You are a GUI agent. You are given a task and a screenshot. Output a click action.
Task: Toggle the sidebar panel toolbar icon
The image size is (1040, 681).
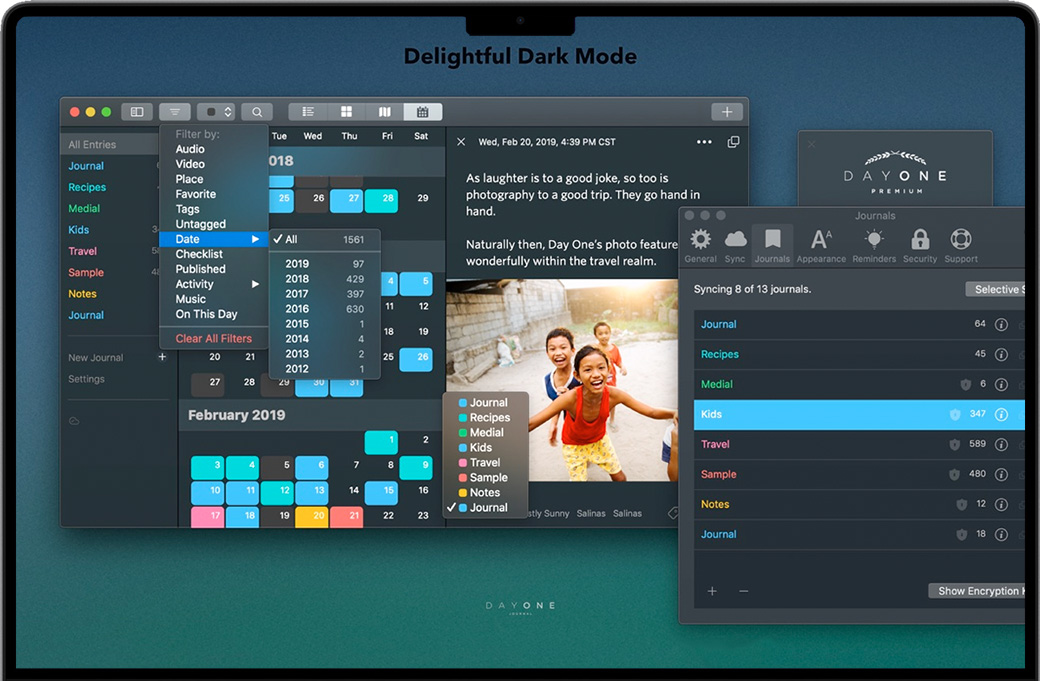point(137,112)
